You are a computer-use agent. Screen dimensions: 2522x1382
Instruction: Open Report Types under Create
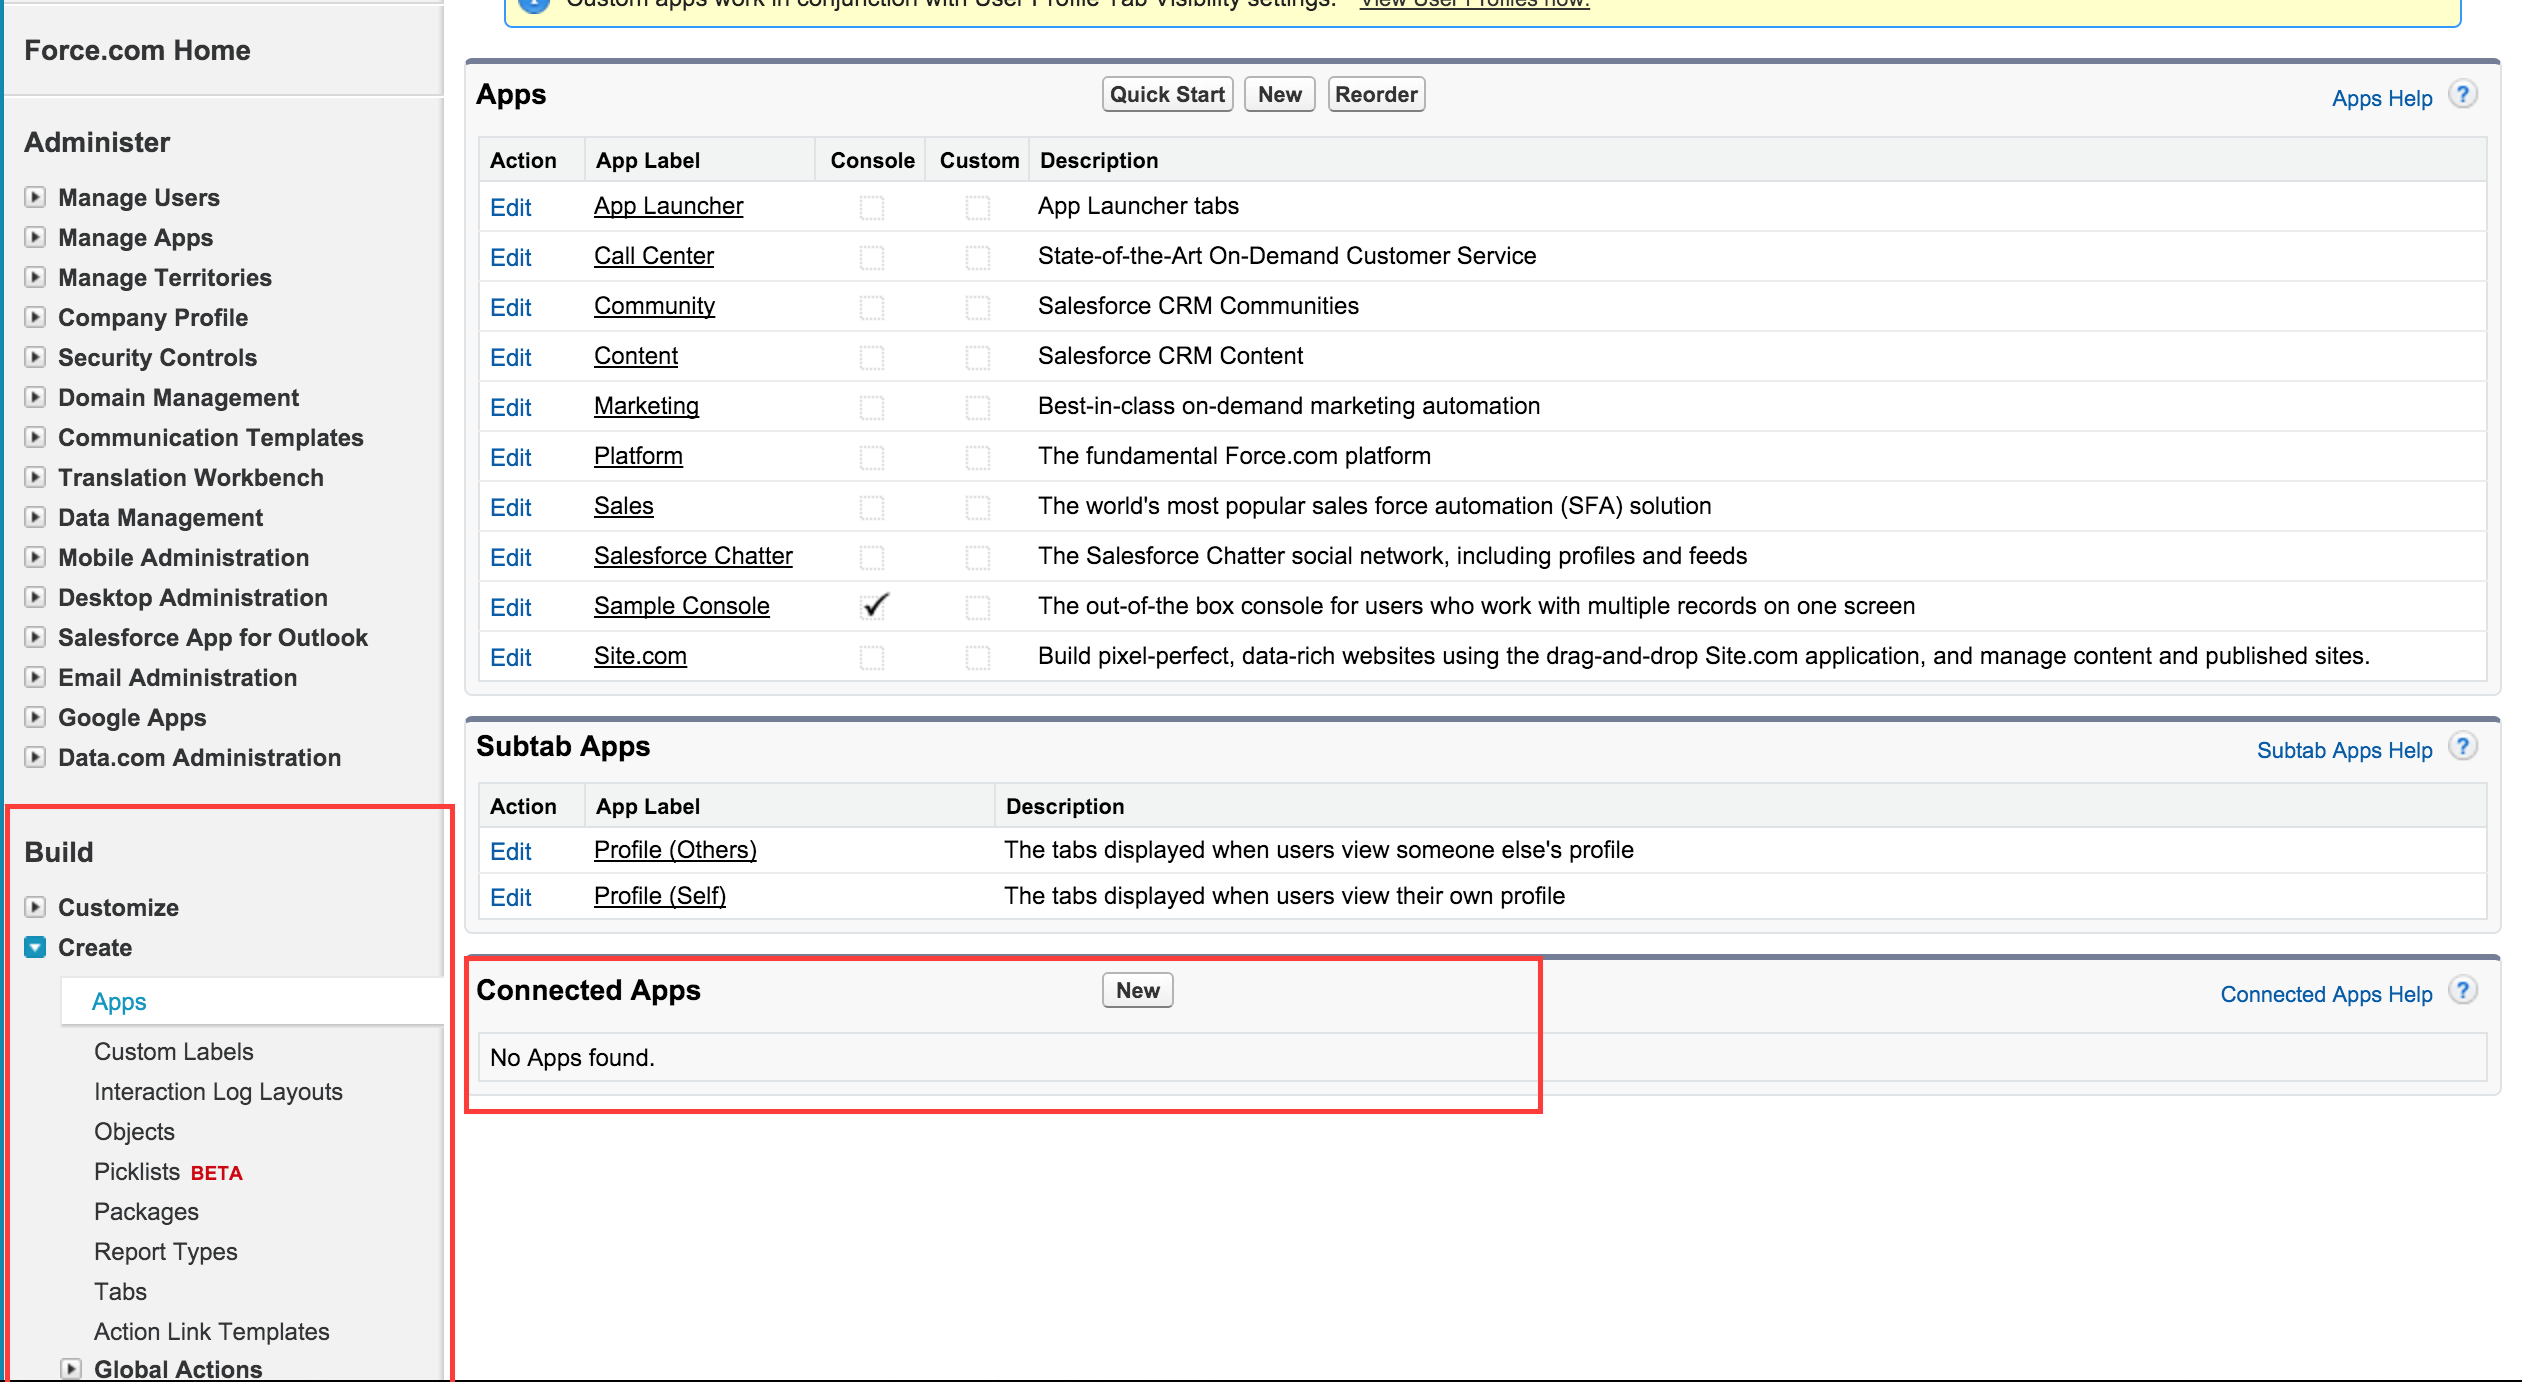tap(165, 1251)
